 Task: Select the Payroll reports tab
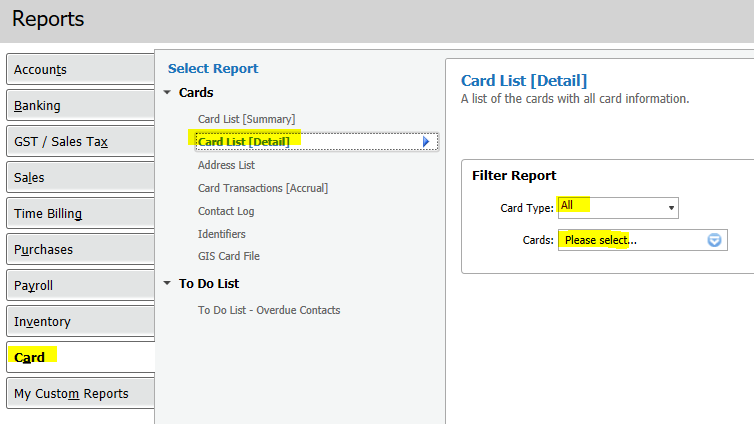pyautogui.click(x=78, y=285)
